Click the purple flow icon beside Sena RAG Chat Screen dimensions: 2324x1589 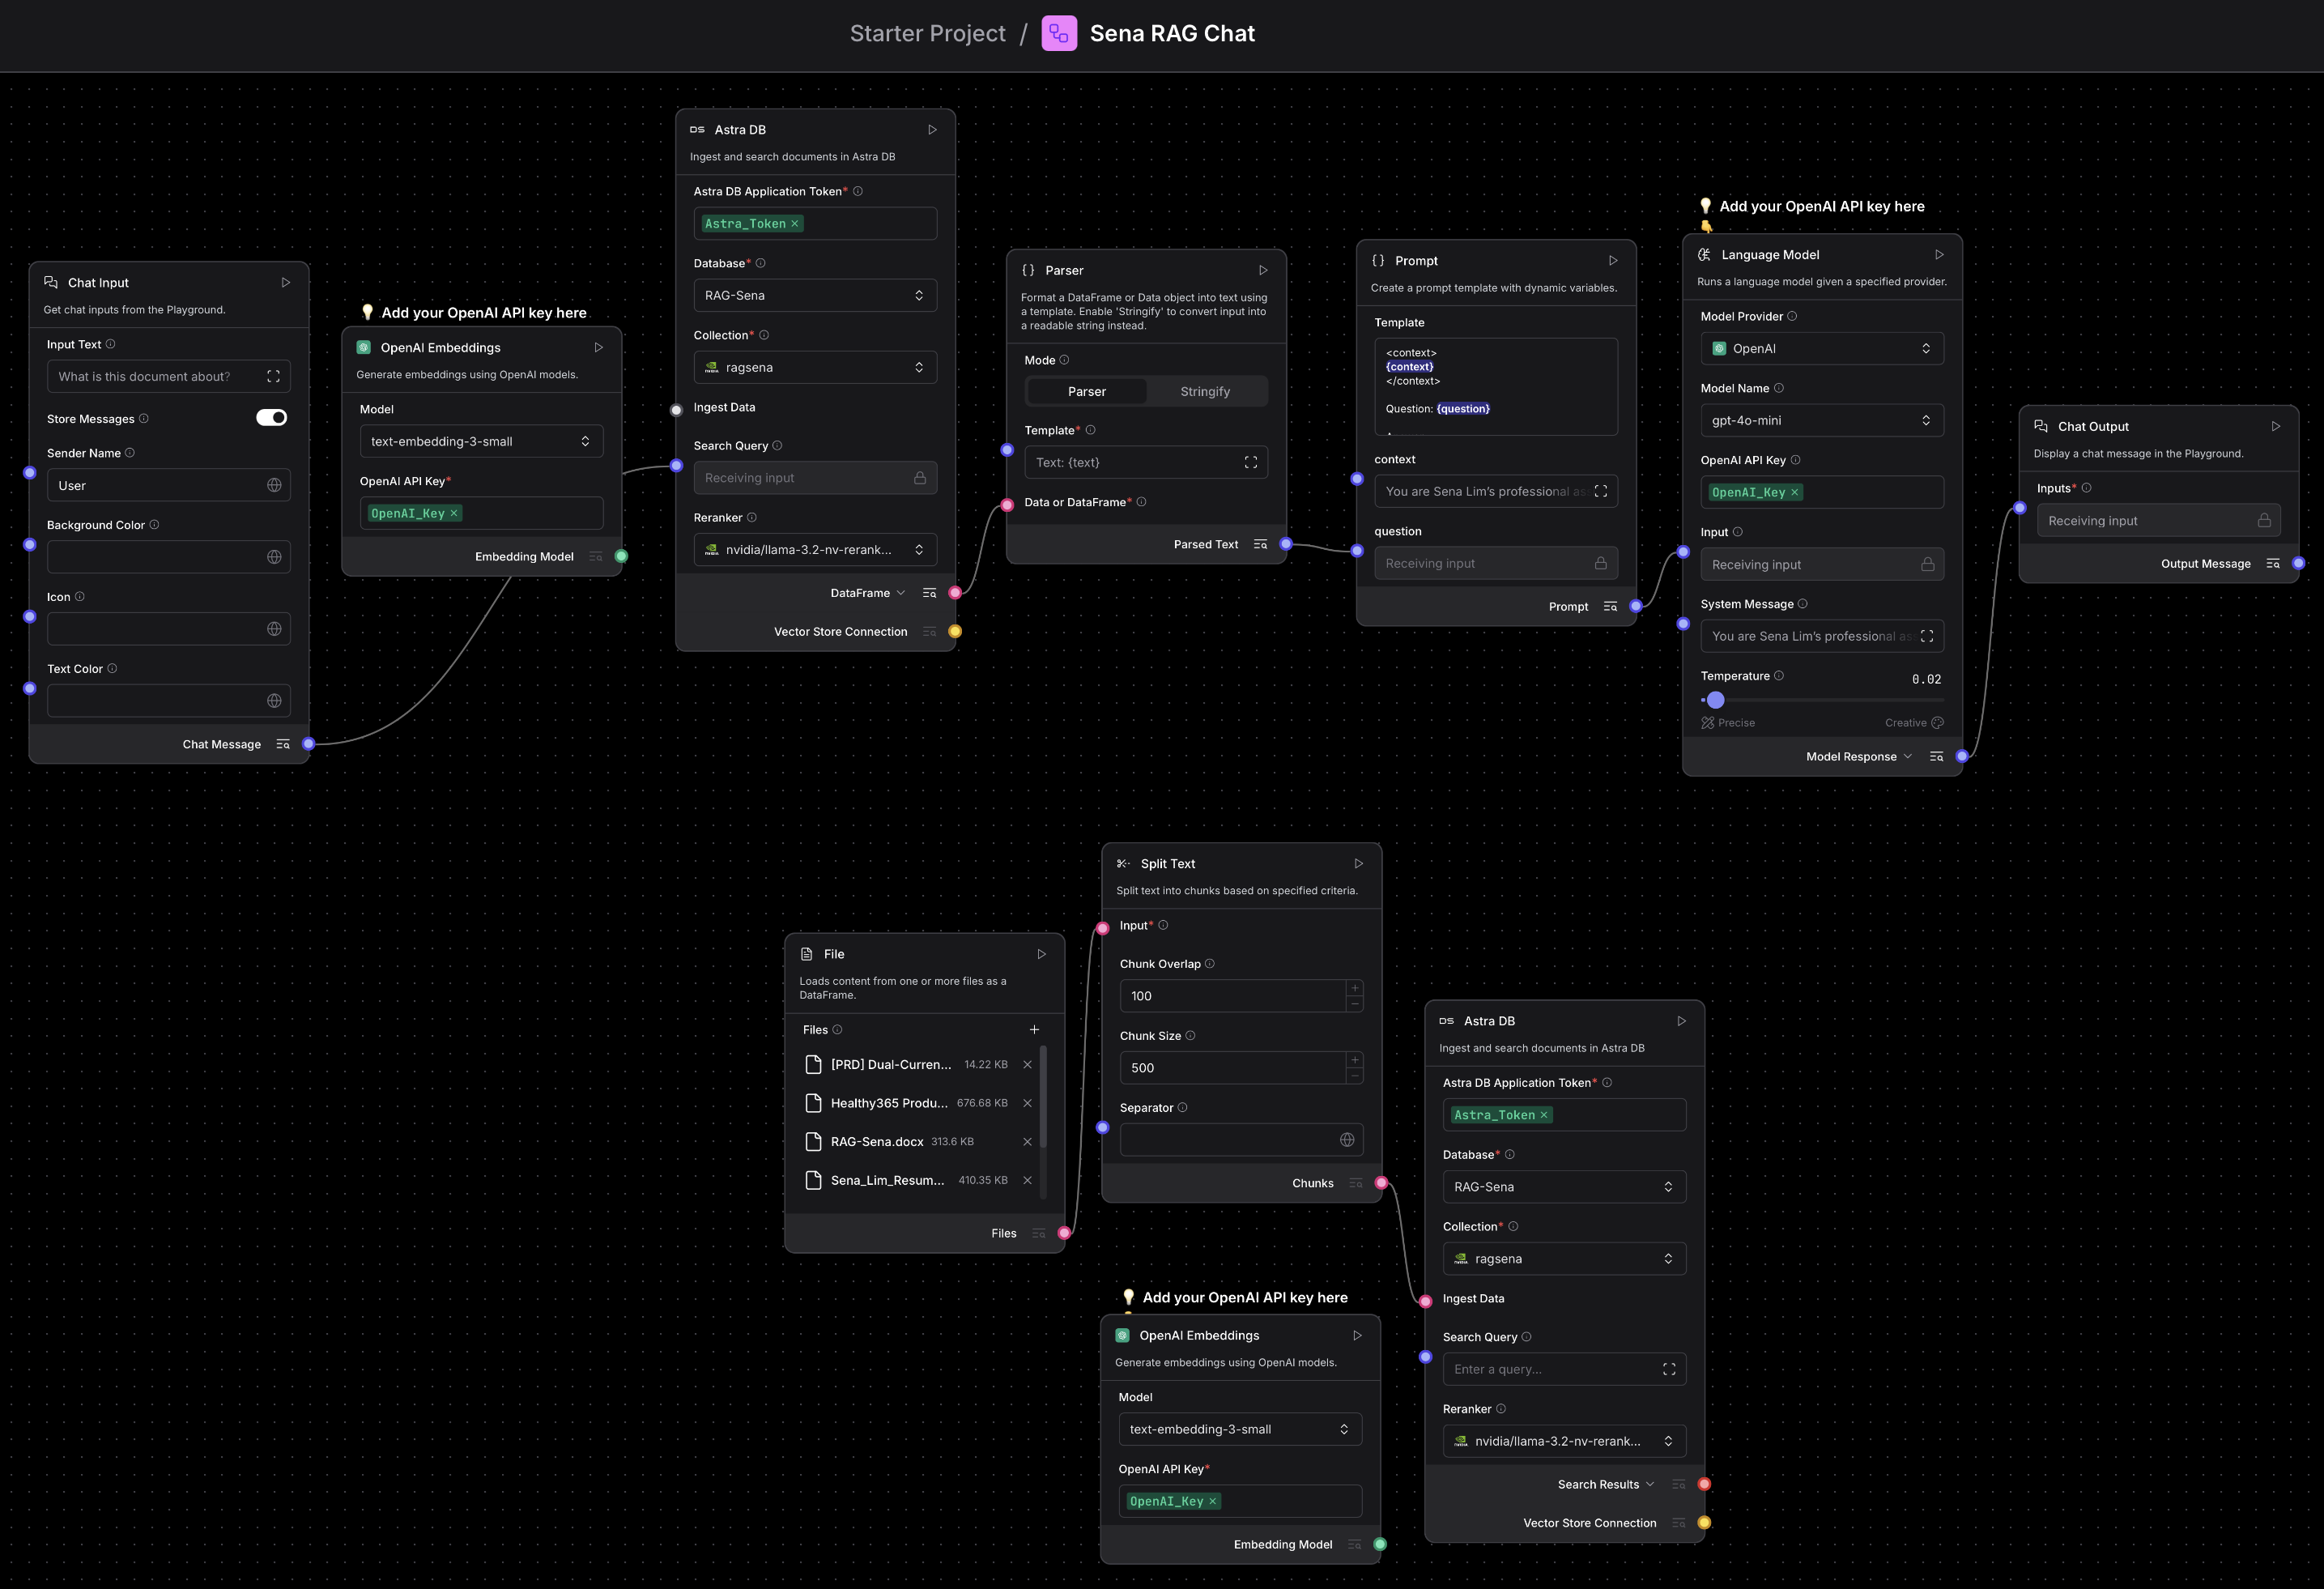tap(1059, 33)
